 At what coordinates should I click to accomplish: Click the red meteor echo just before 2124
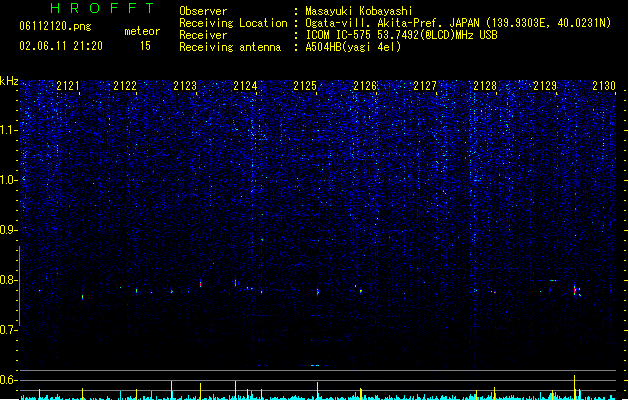[235, 283]
